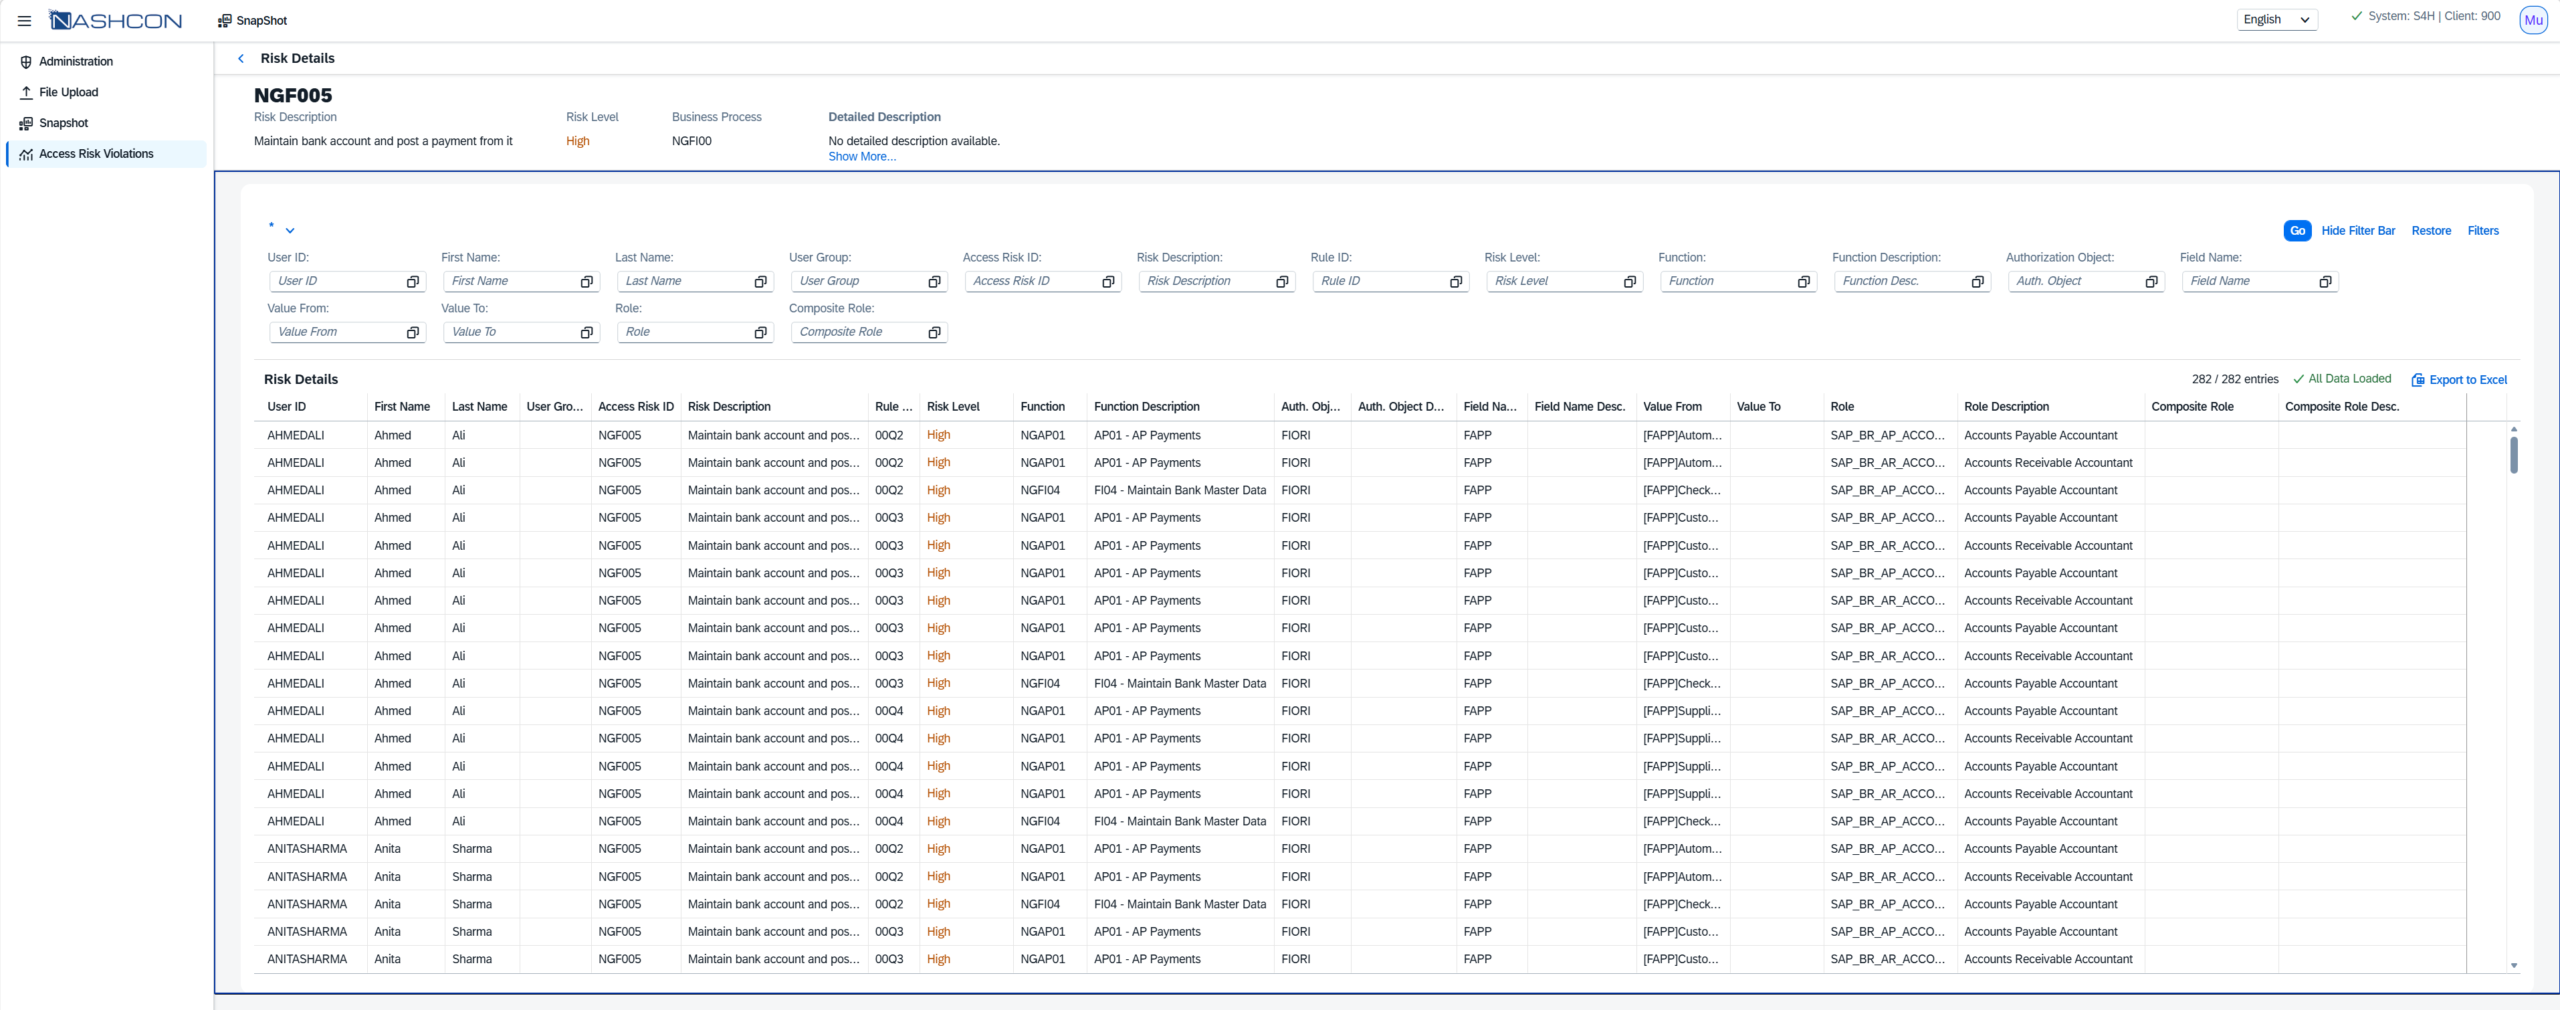Open value help icon for Function filter
This screenshot has height=1010, width=2560.
click(1803, 282)
